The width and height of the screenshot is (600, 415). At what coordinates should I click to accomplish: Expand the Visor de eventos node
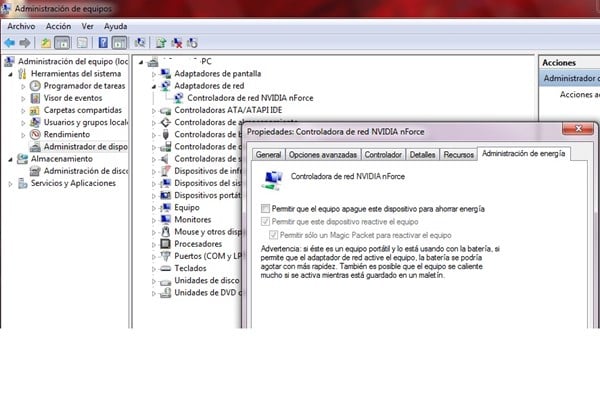(x=23, y=99)
